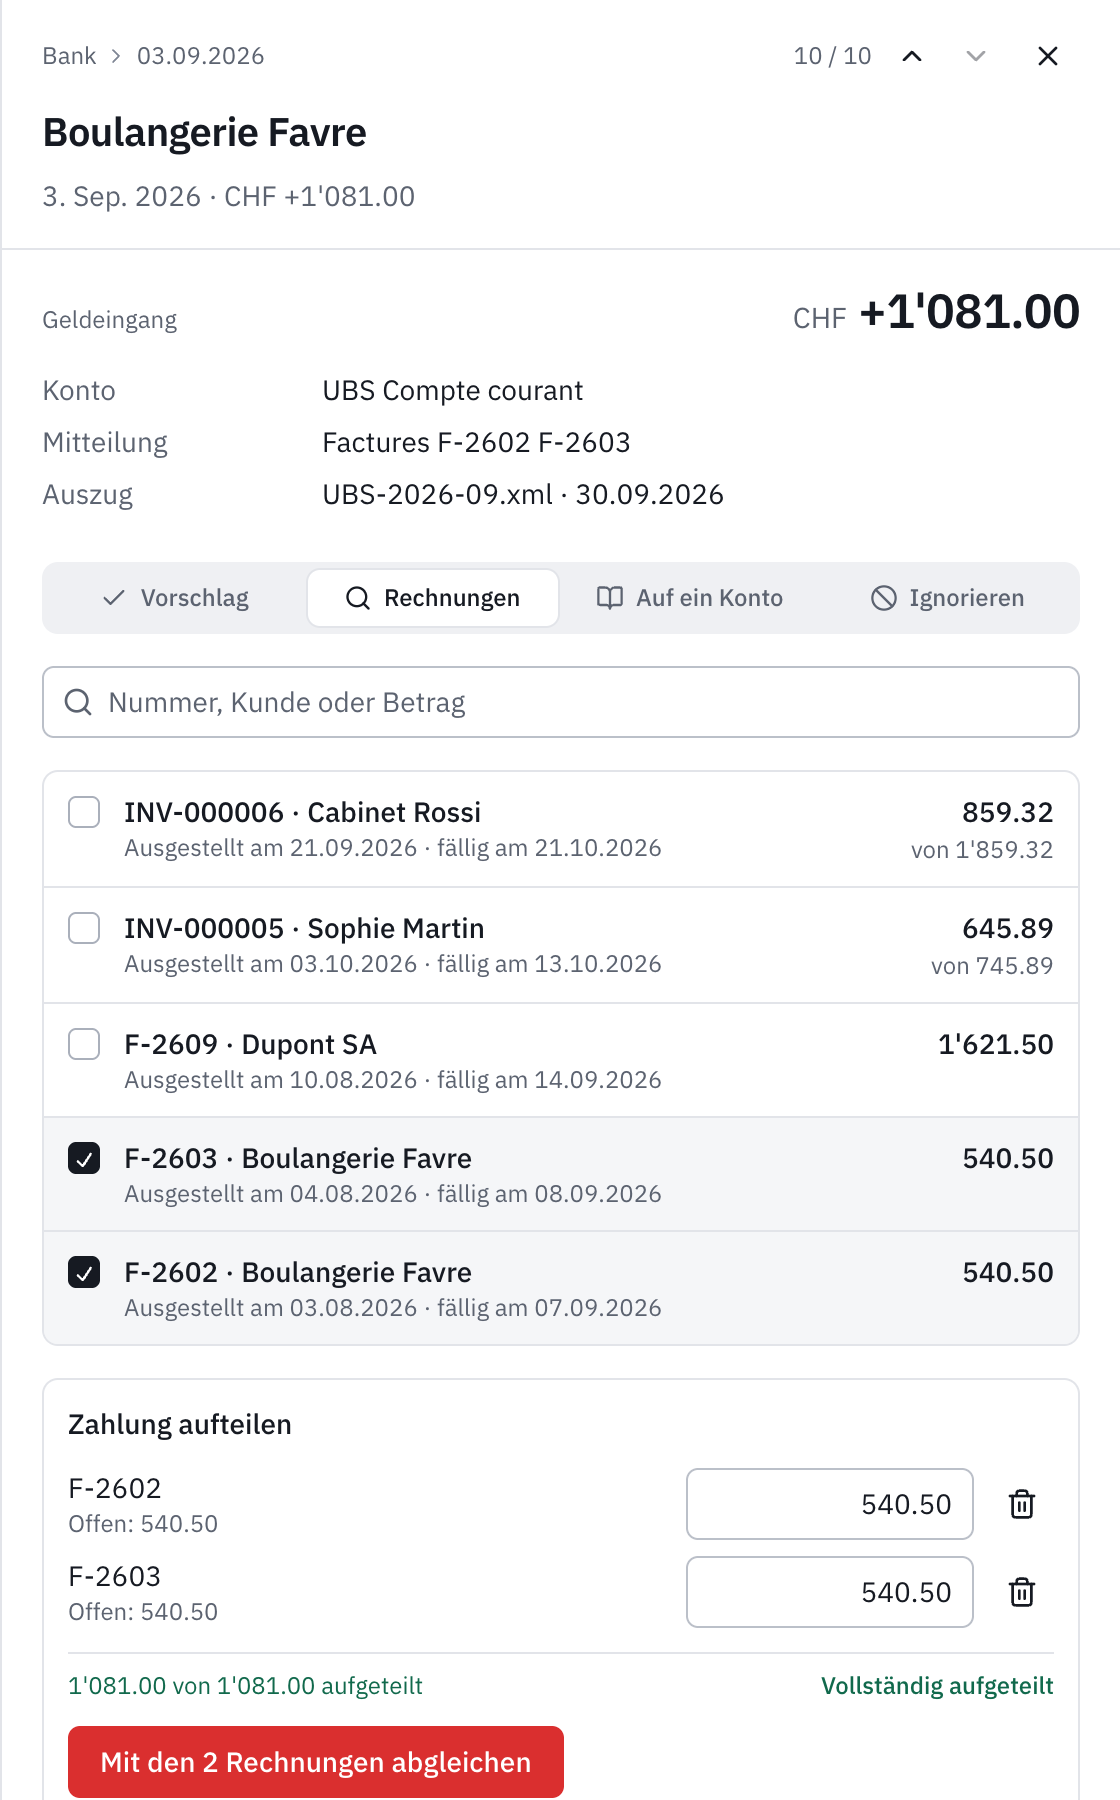Image resolution: width=1120 pixels, height=1800 pixels.
Task: Focus the Nummer, Kunde oder Betrag search field
Action: tap(561, 702)
